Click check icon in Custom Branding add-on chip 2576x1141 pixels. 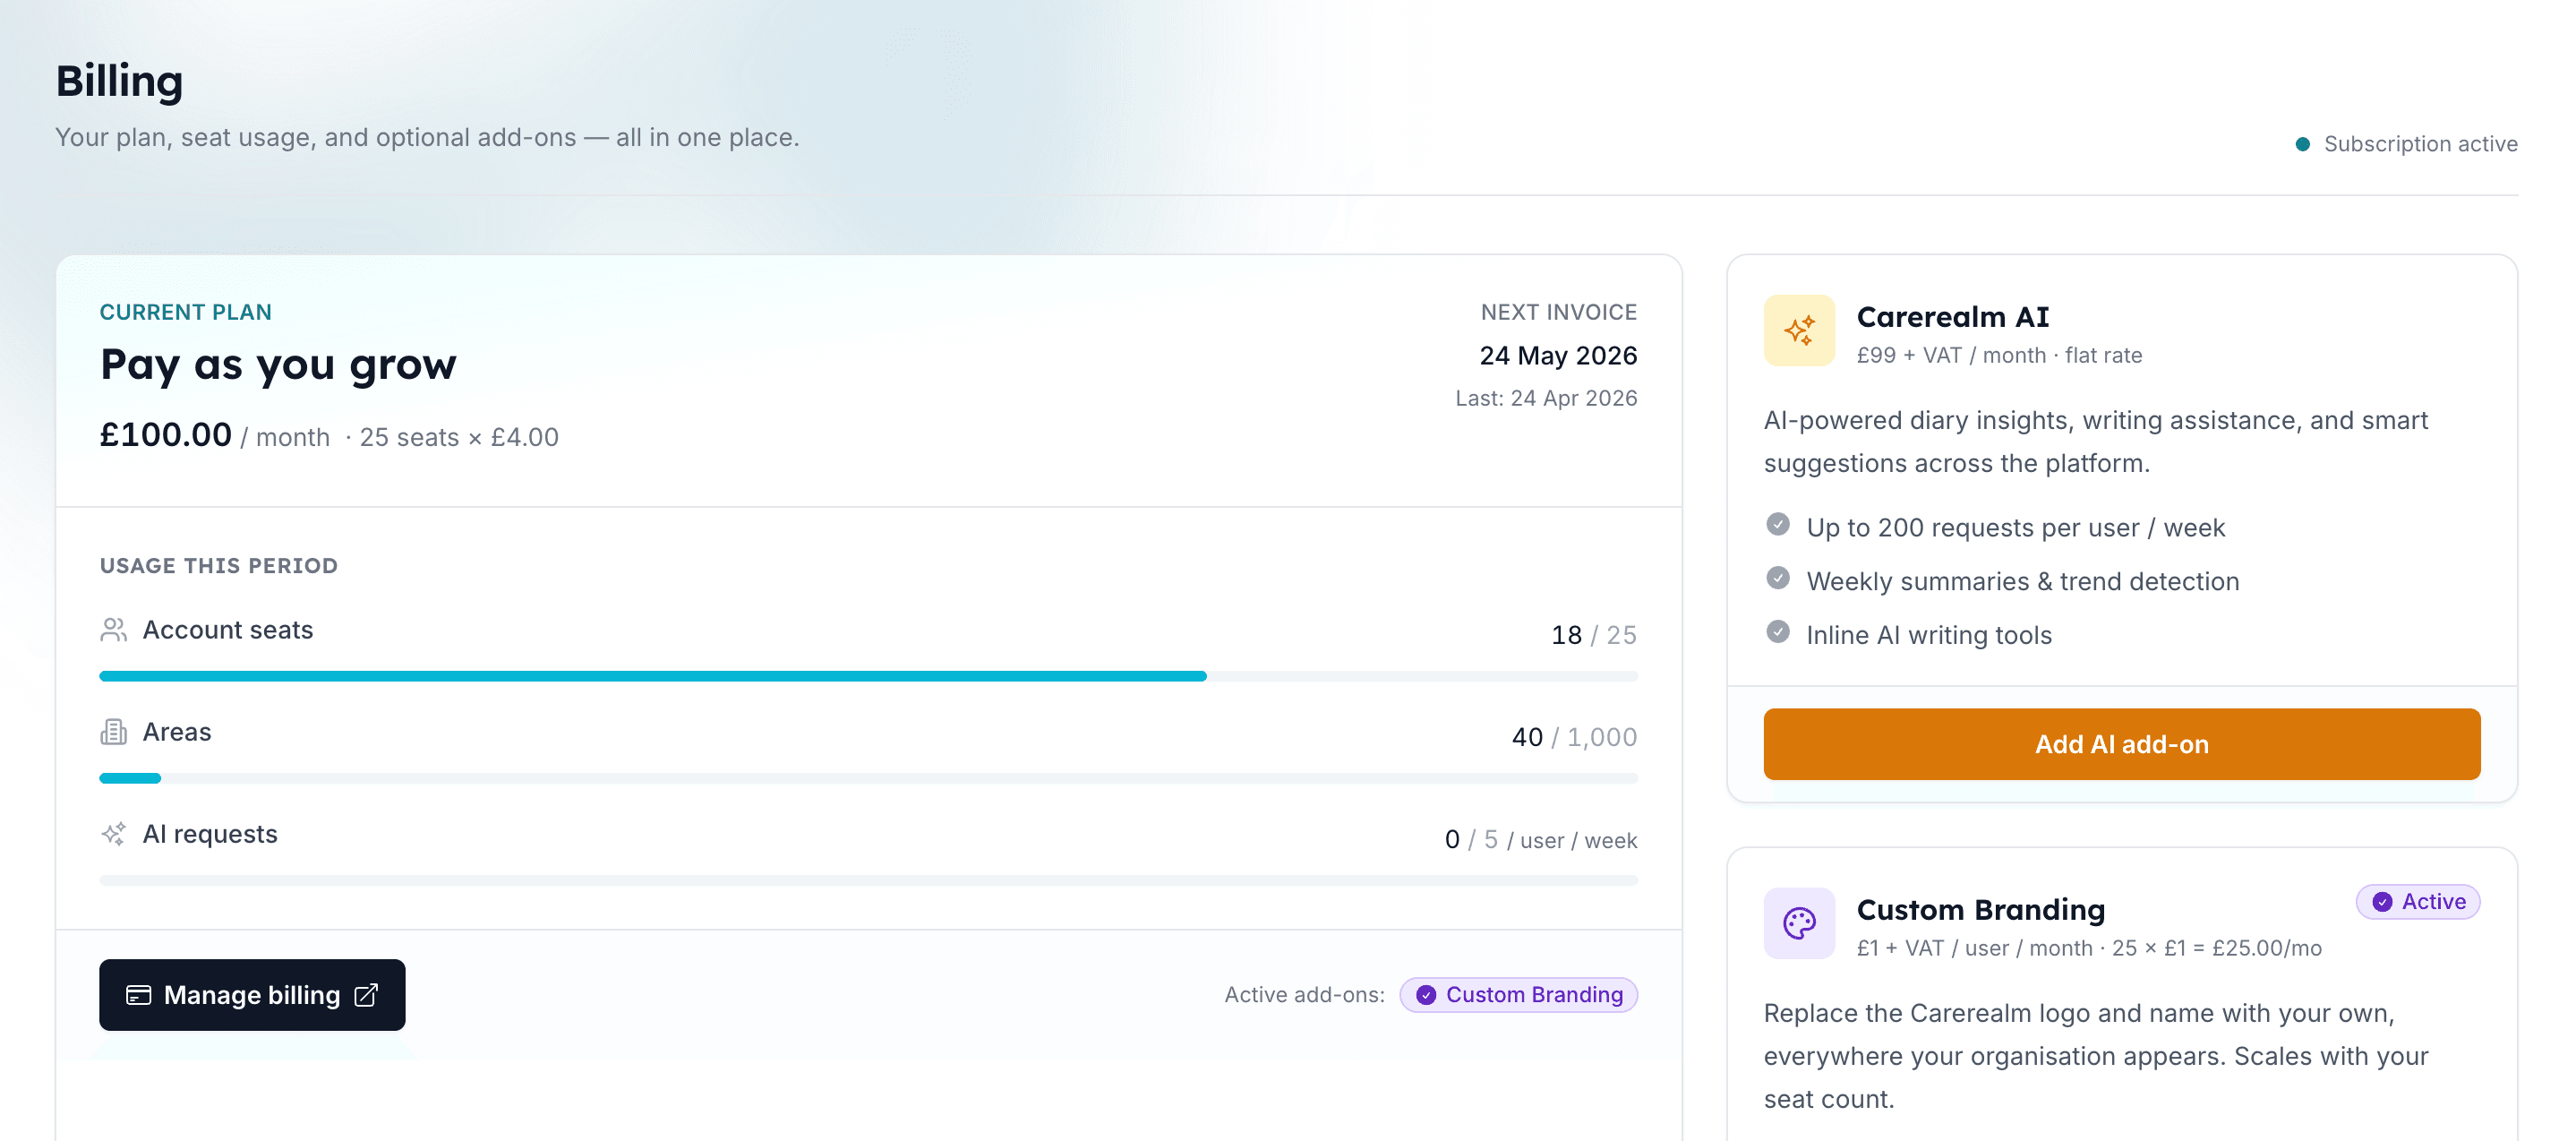(x=1426, y=995)
